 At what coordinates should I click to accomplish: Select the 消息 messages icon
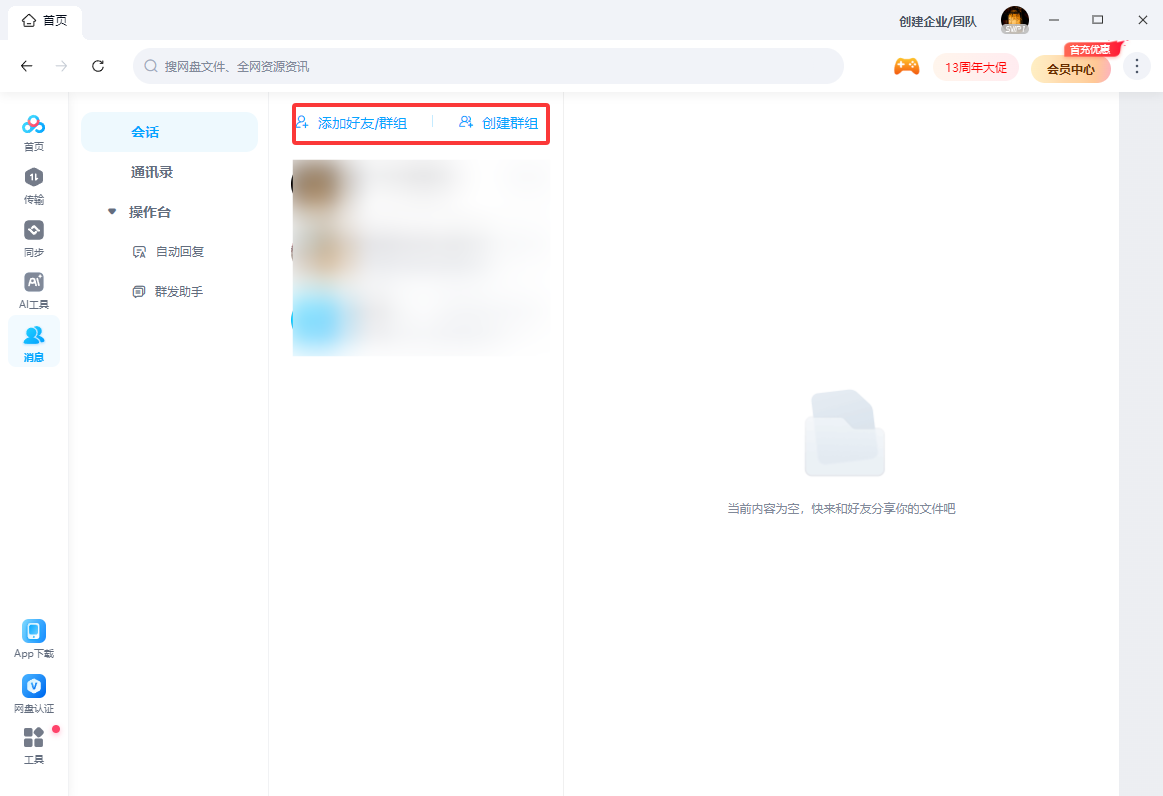tap(34, 342)
